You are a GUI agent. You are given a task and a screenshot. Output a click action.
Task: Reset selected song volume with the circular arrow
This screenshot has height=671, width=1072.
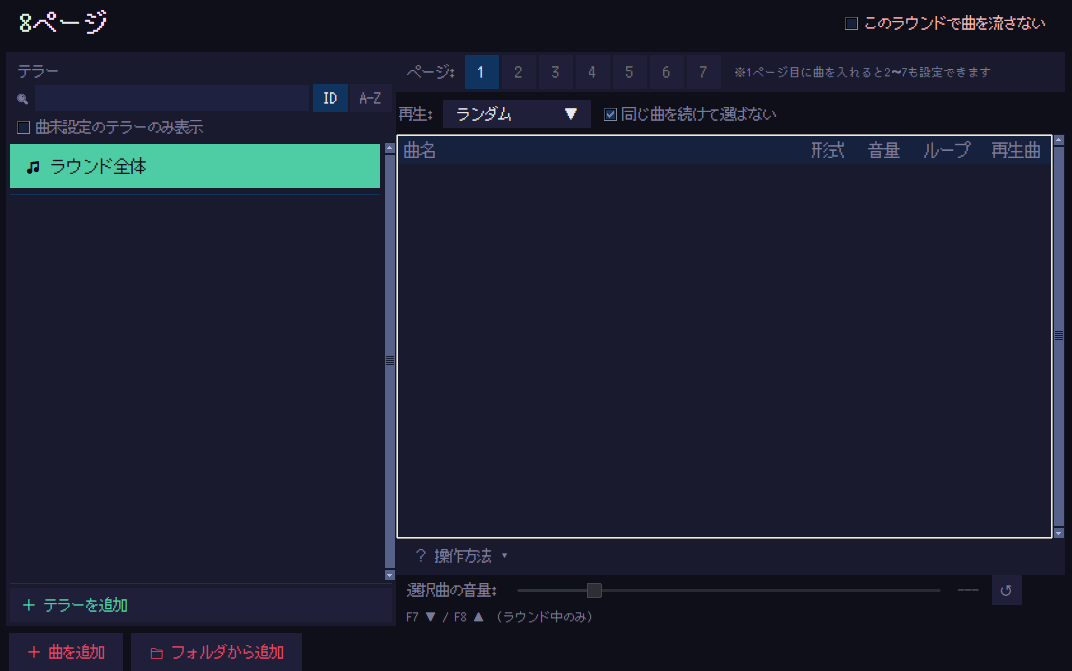point(1006,590)
